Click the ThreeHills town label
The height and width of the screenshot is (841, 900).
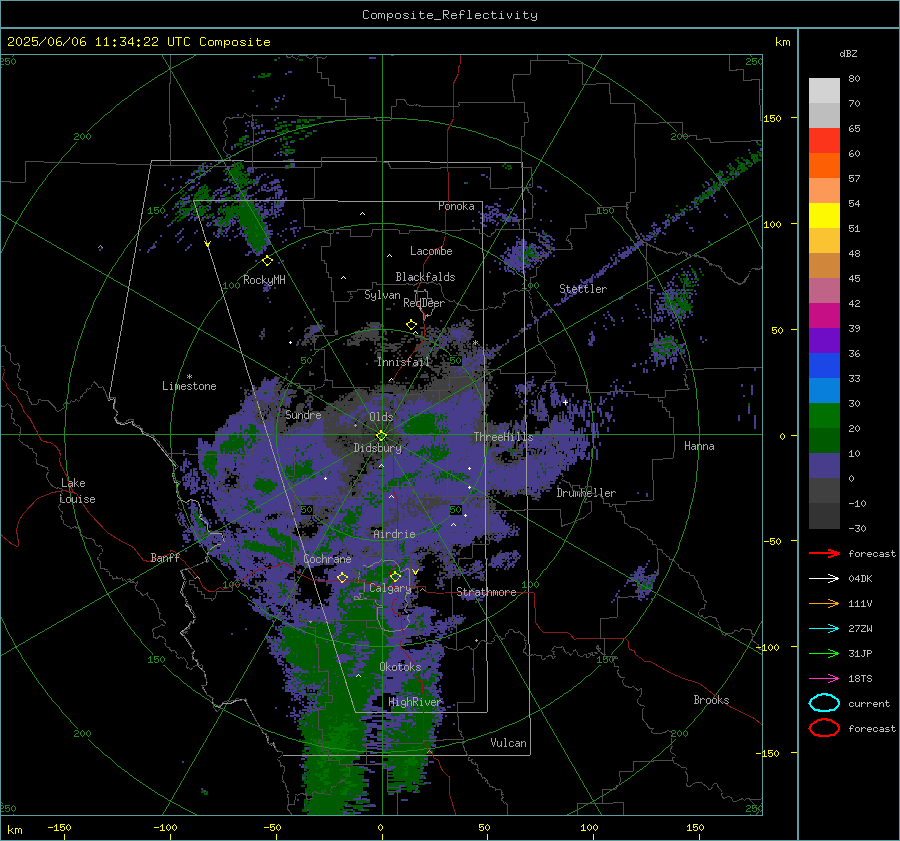click(503, 437)
